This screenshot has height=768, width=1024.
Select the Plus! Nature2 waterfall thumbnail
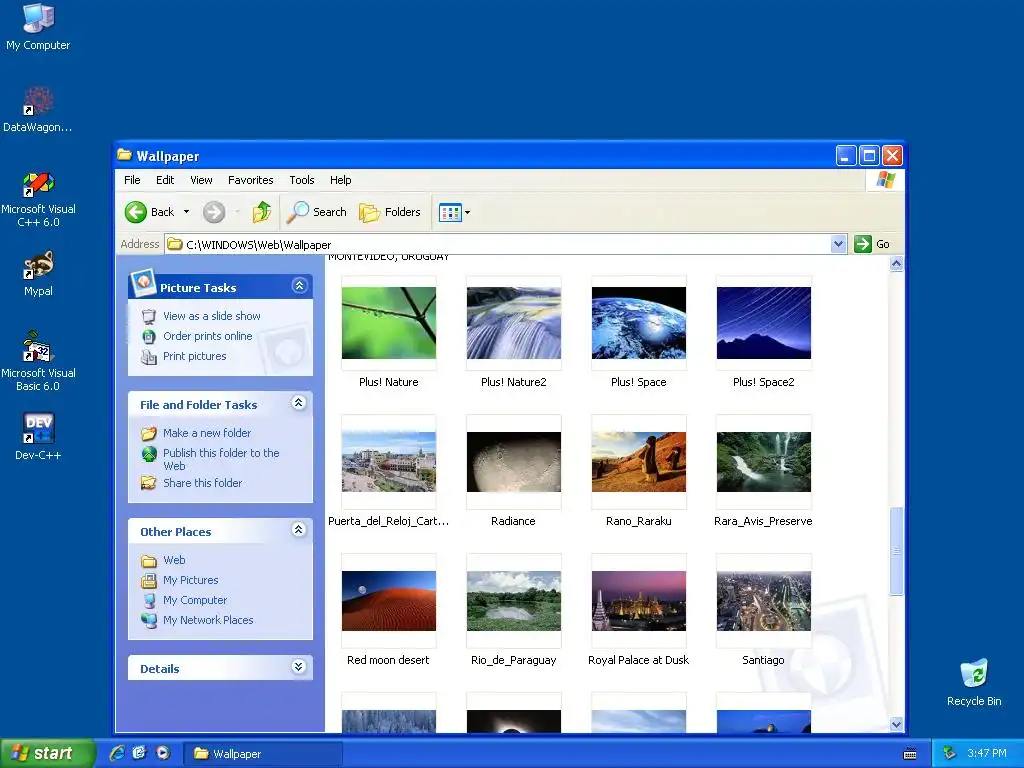point(514,323)
